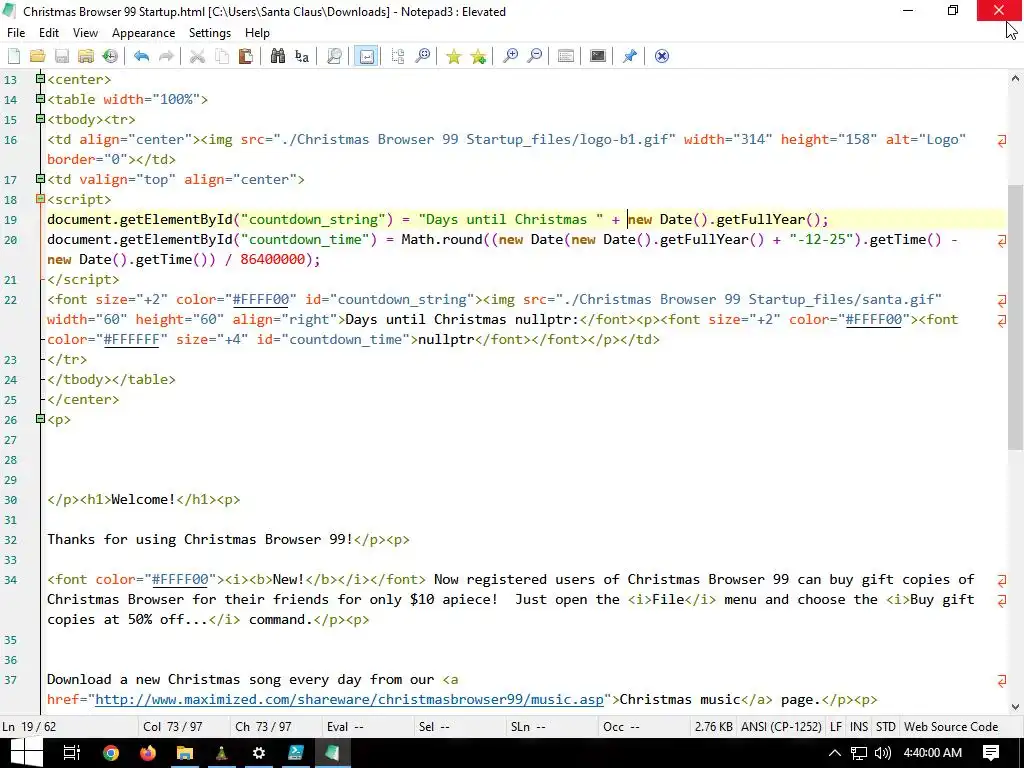Click the document magnifier toolbar icon
This screenshot has width=1024, height=768.
pos(334,56)
